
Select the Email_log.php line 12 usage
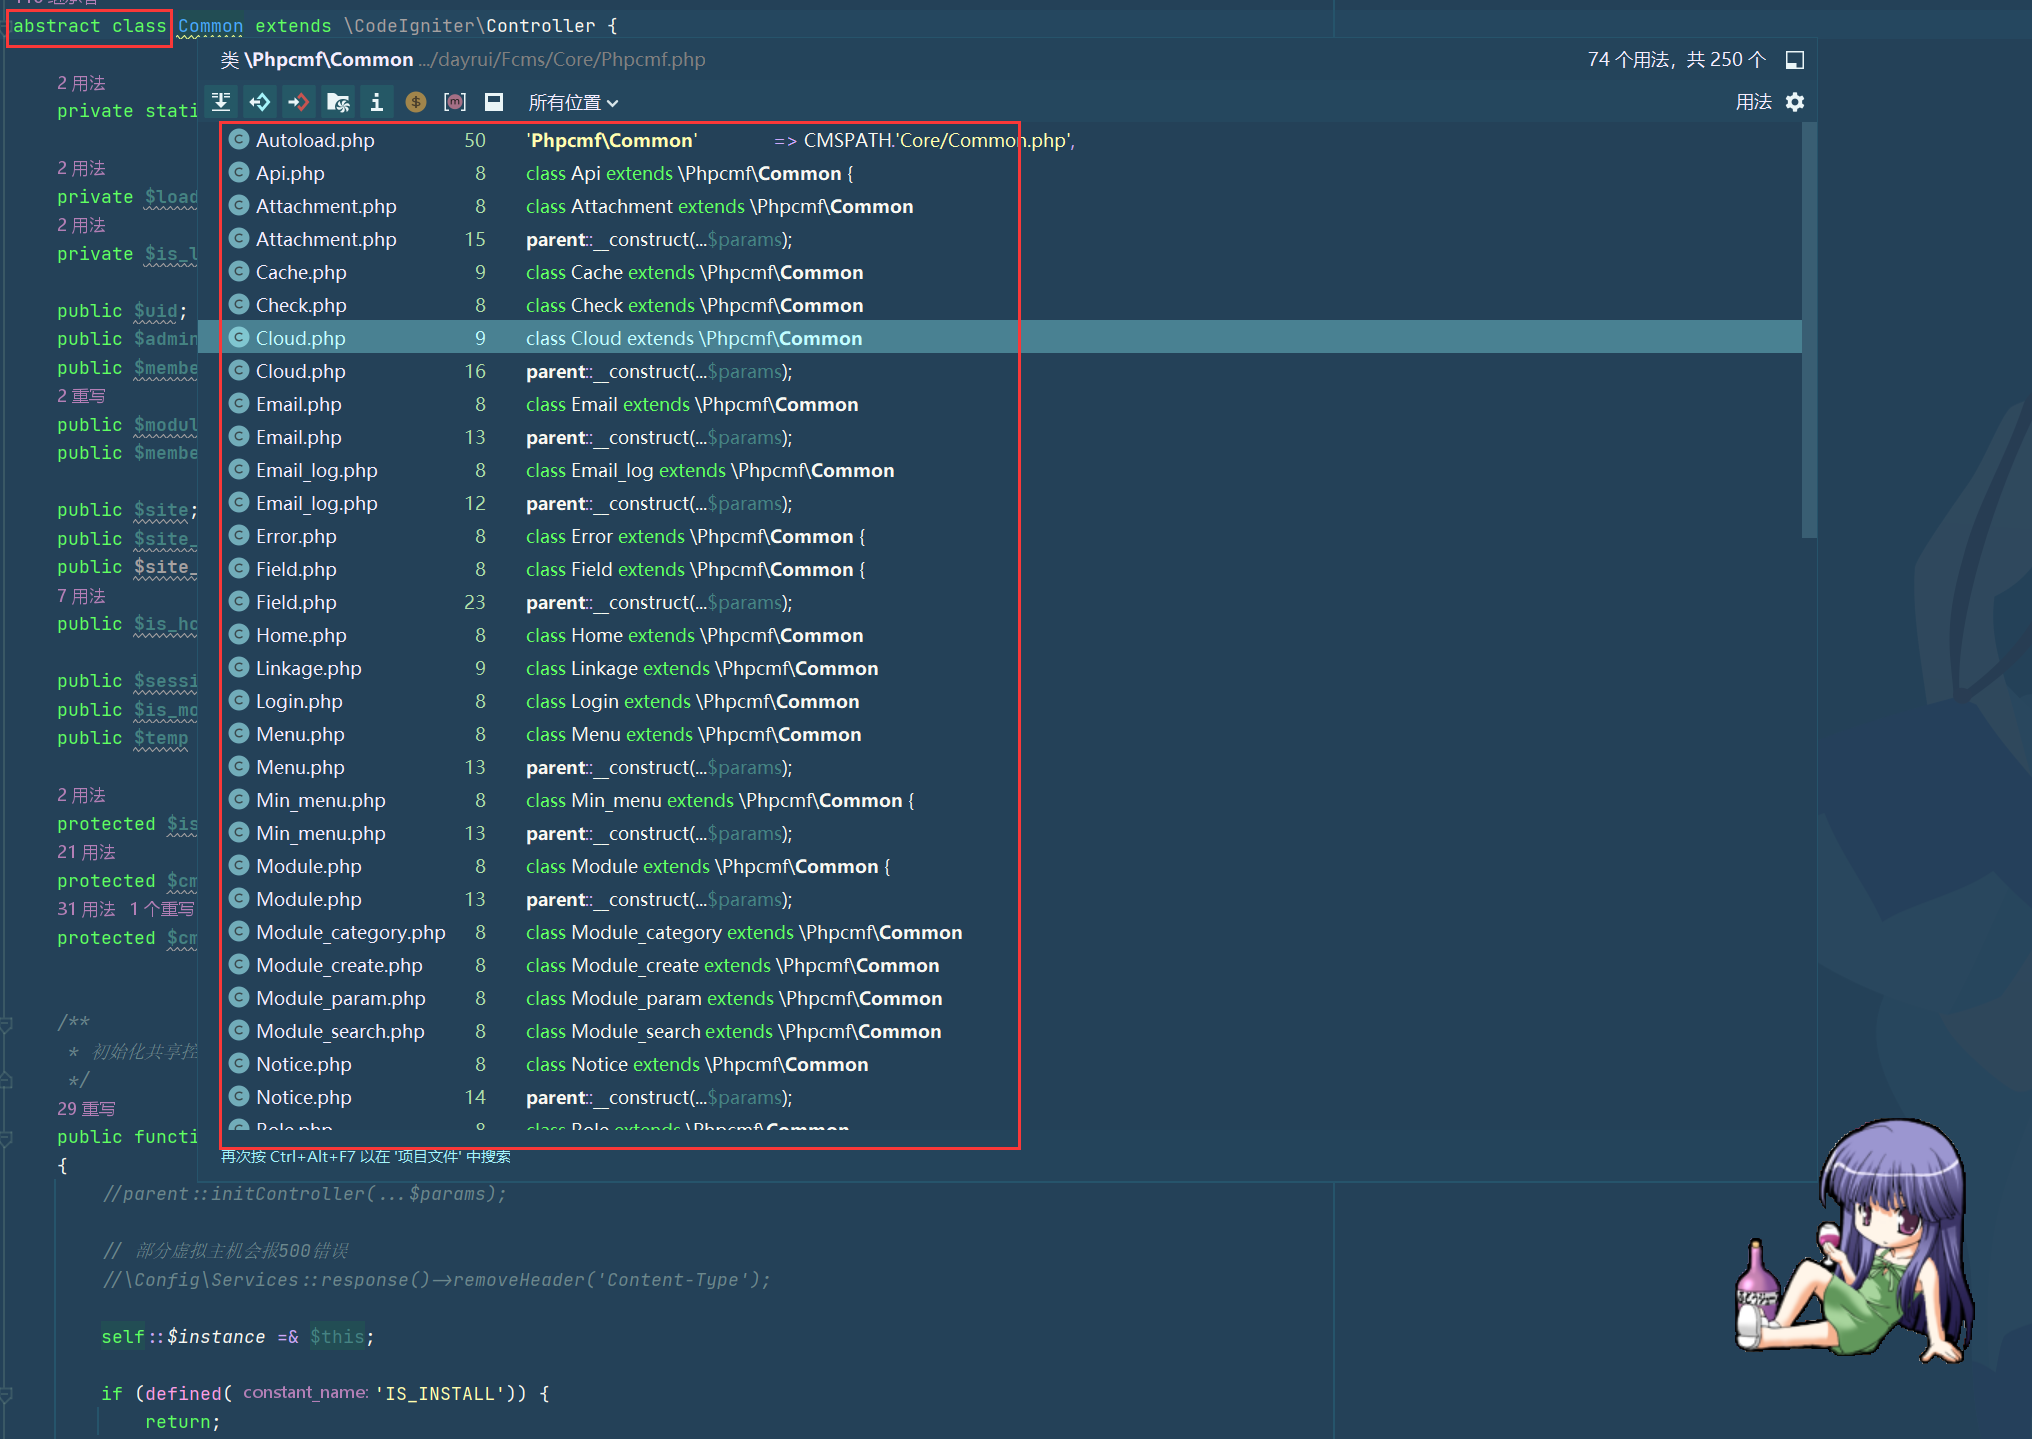pos(1000,503)
